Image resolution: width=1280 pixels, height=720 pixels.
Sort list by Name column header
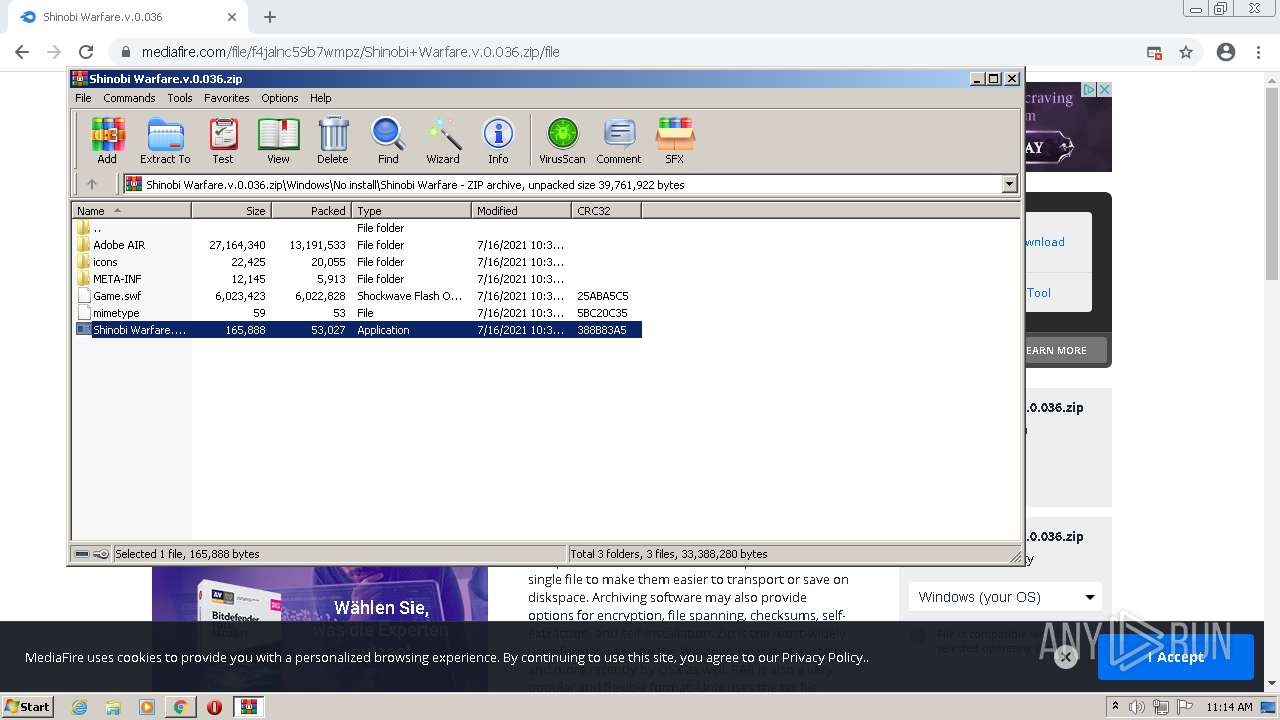tap(132, 210)
